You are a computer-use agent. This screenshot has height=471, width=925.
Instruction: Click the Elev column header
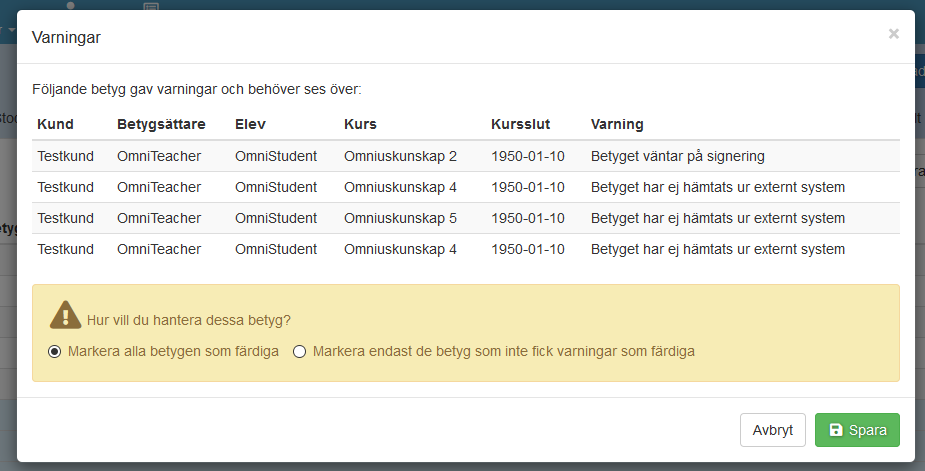251,125
